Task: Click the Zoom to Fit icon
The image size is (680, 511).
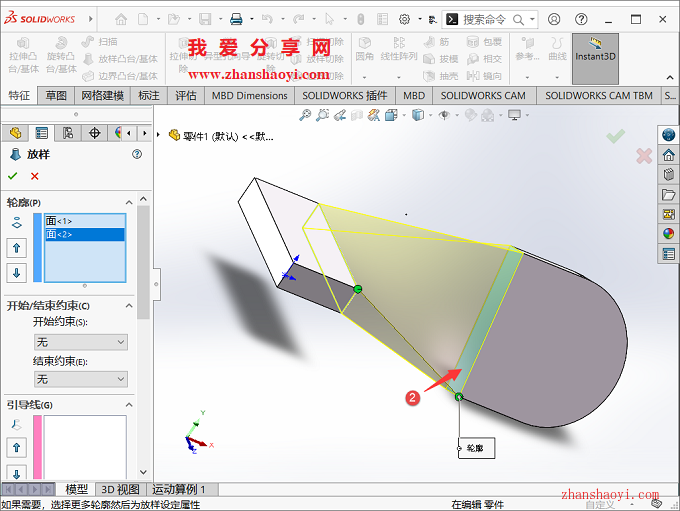Action: coord(305,116)
